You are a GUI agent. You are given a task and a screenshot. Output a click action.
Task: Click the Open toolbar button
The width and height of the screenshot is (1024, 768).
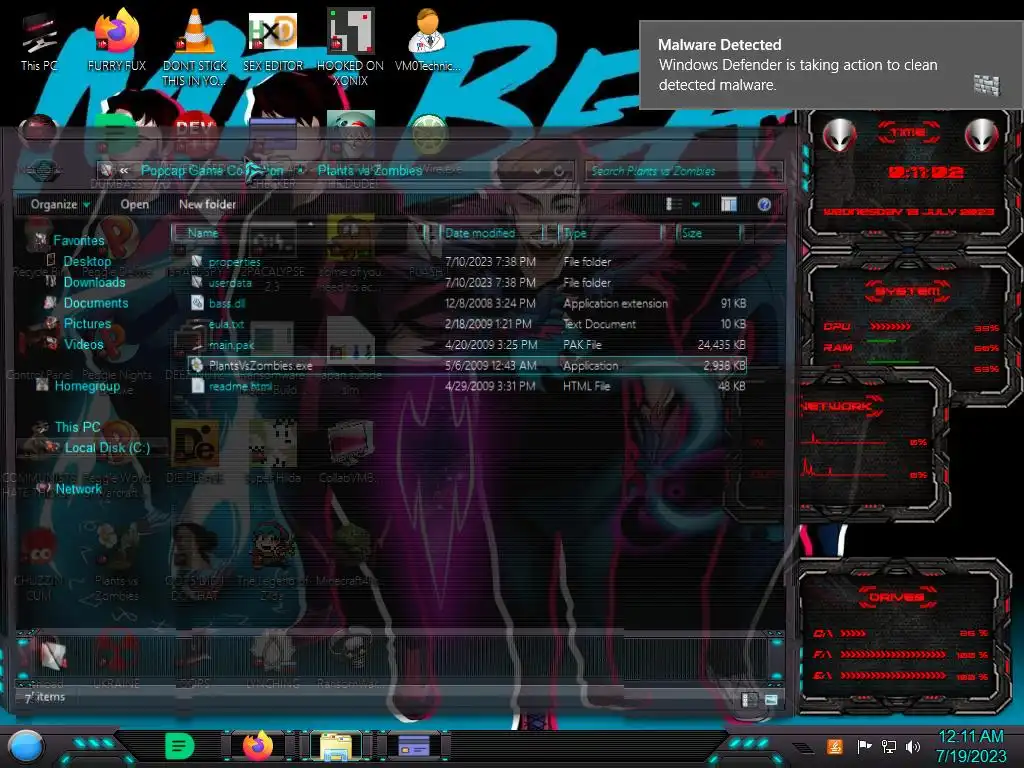pos(135,204)
